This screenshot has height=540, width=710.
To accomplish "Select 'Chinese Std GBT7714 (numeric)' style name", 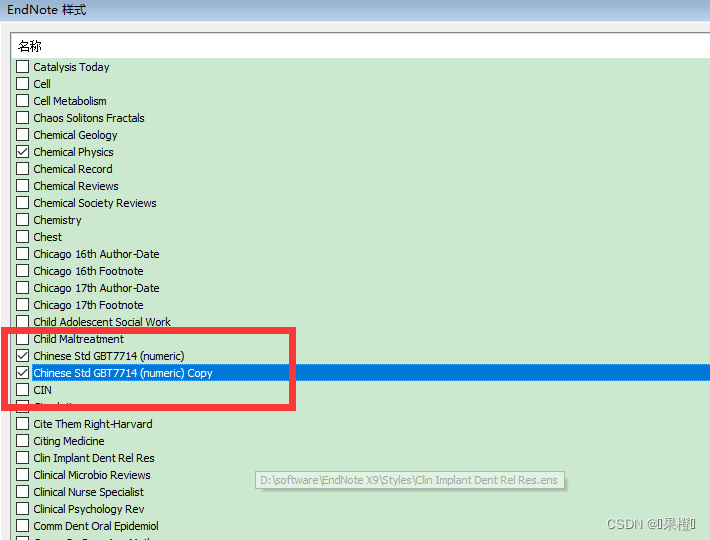I will point(109,356).
